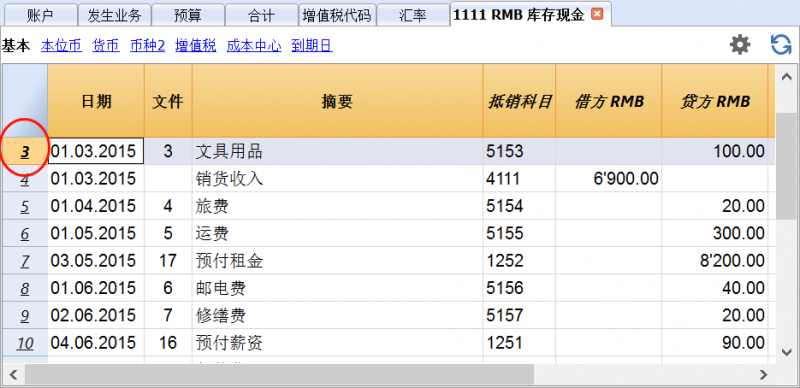
Task: Select the date cell of 文具用品 row
Action: pos(96,152)
